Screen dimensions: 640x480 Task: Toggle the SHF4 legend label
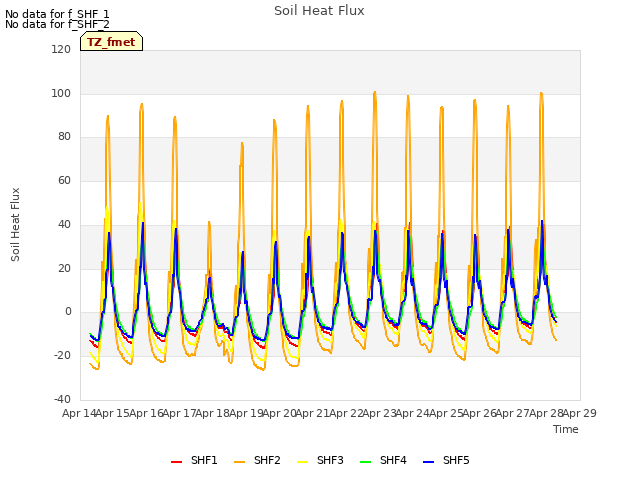[x=393, y=460]
